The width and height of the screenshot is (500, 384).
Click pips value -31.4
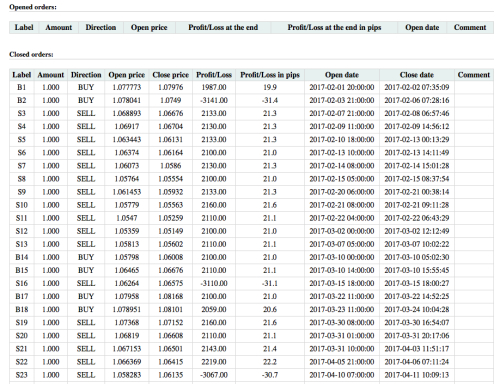tap(270, 100)
